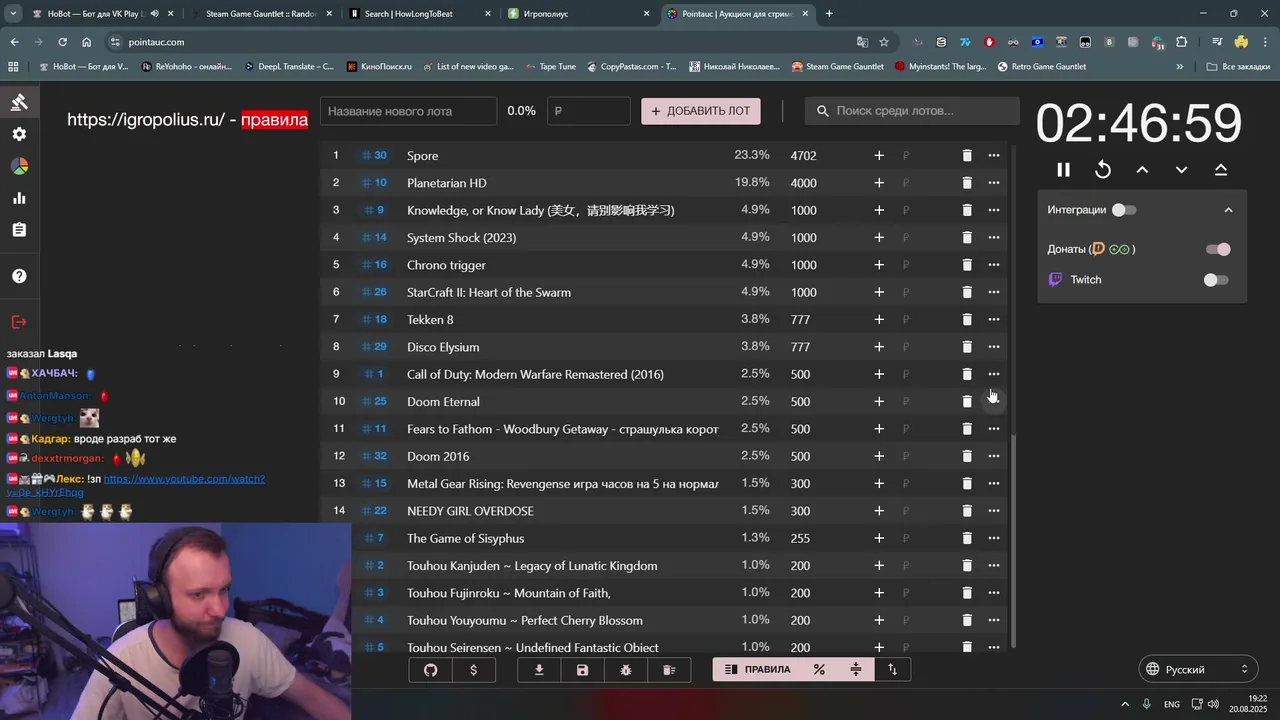Switch to the Игрополиус tab
Viewport: 1280px width, 720px height.
tap(578, 14)
